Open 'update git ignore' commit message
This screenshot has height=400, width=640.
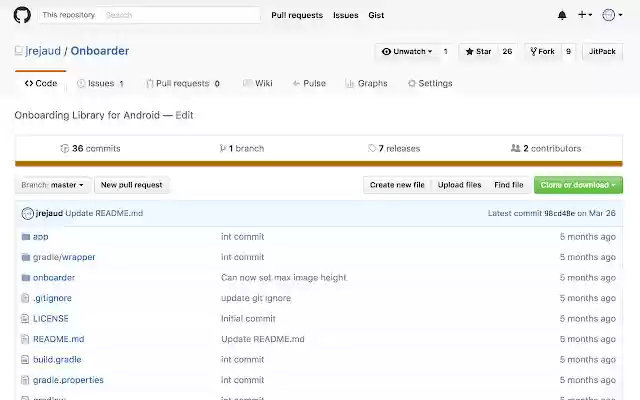[x=256, y=298]
